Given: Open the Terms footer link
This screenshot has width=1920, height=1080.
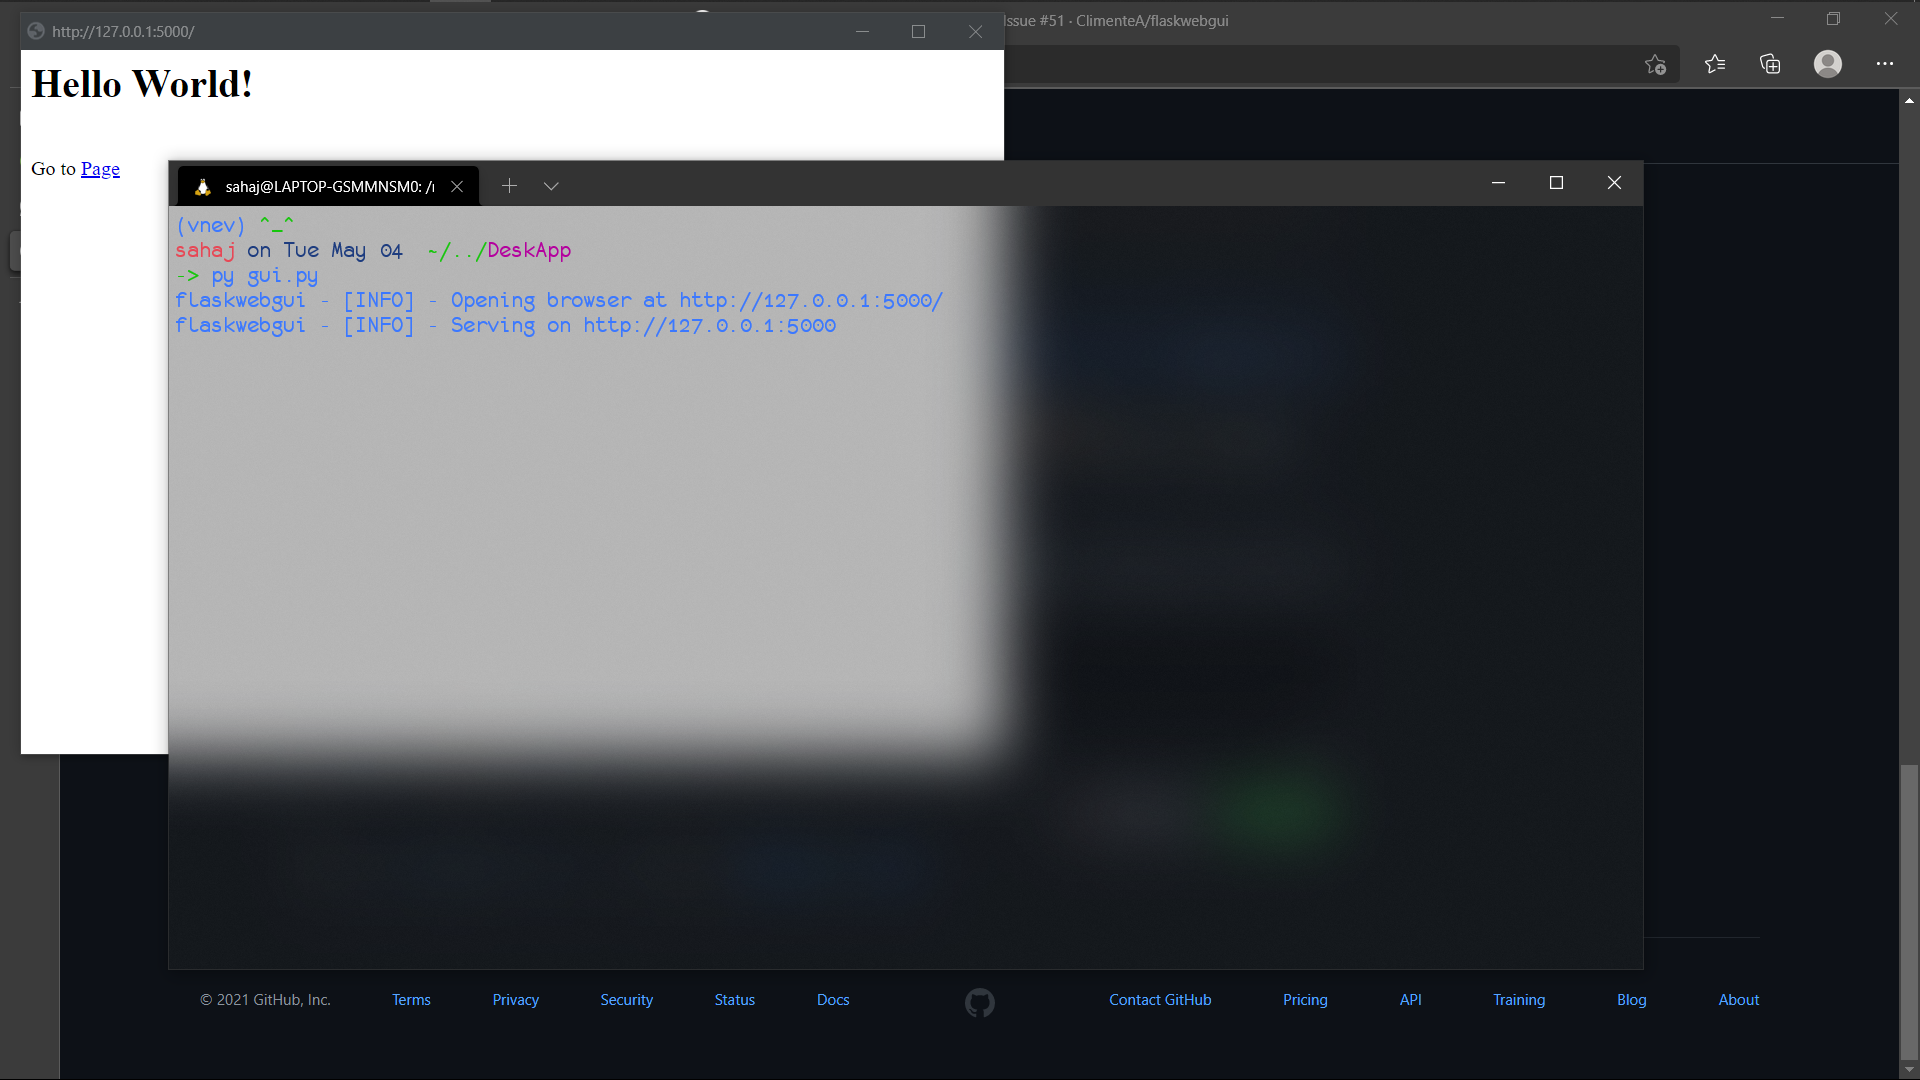Looking at the screenshot, I should point(411,1000).
